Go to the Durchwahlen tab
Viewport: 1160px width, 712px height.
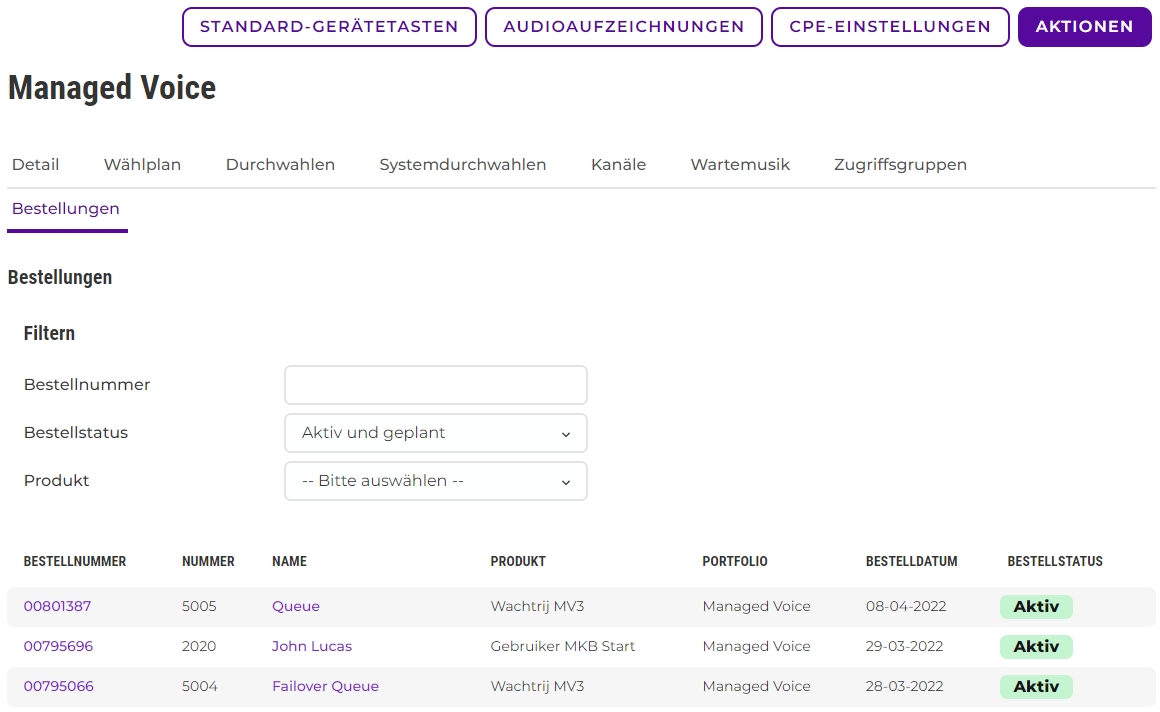click(x=280, y=164)
